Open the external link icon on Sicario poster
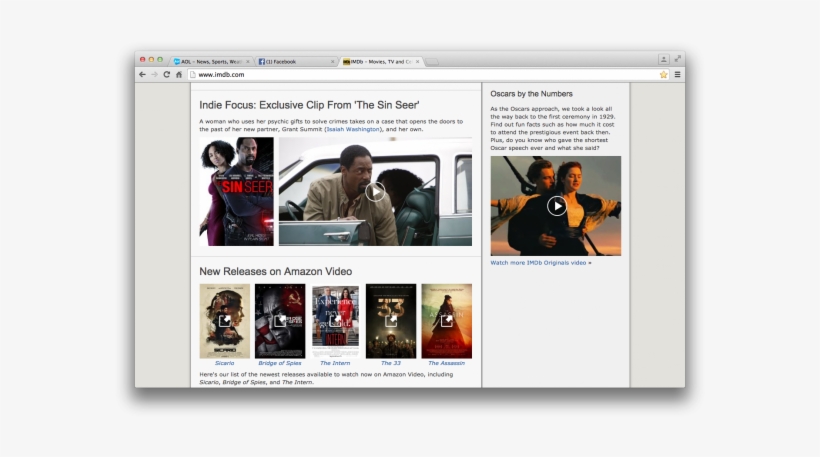Image resolution: width=820 pixels, height=457 pixels. (x=225, y=321)
